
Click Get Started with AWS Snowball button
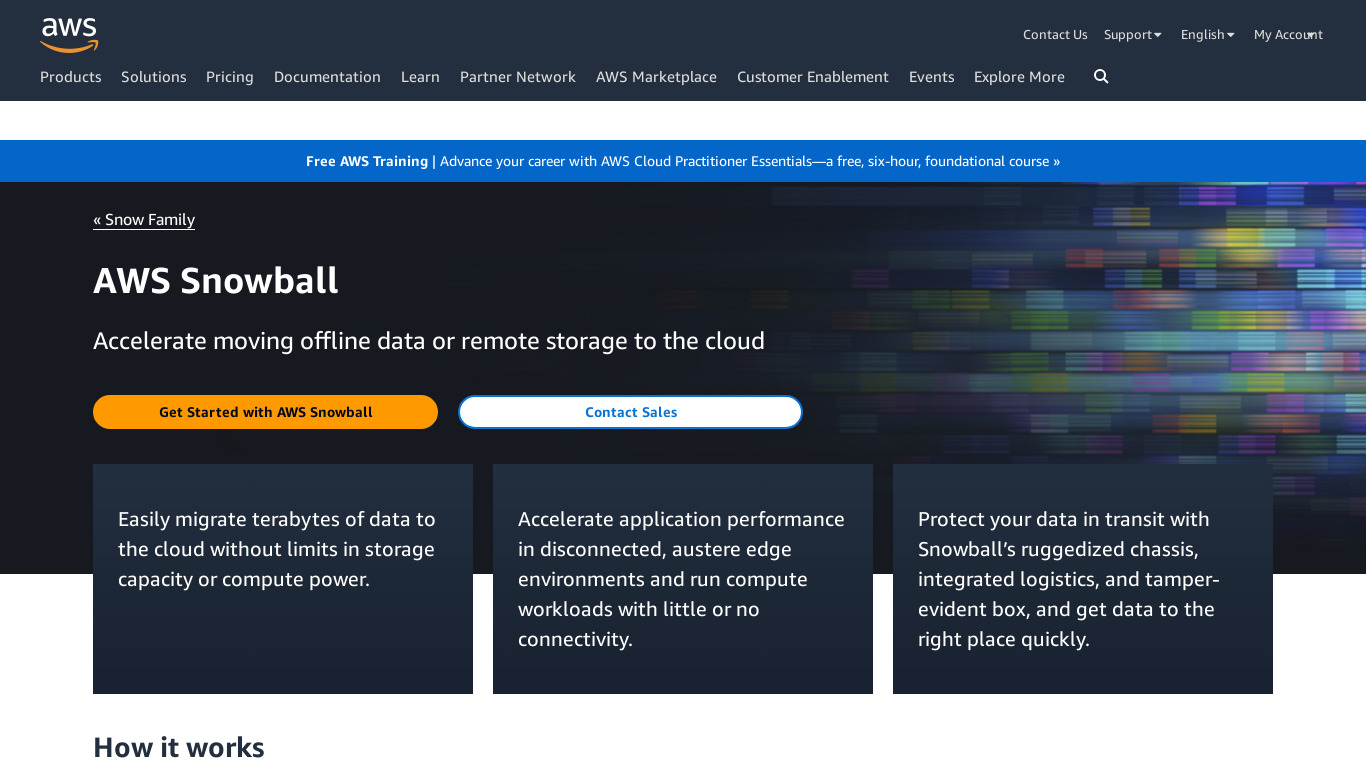tap(265, 412)
